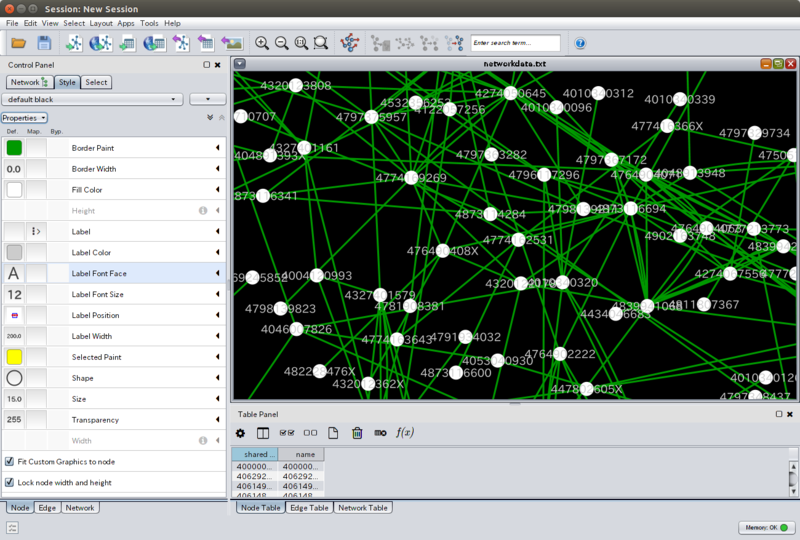Screen dimensions: 800x540
Task: Import table from file icon
Action: pyautogui.click(x=127, y=43)
